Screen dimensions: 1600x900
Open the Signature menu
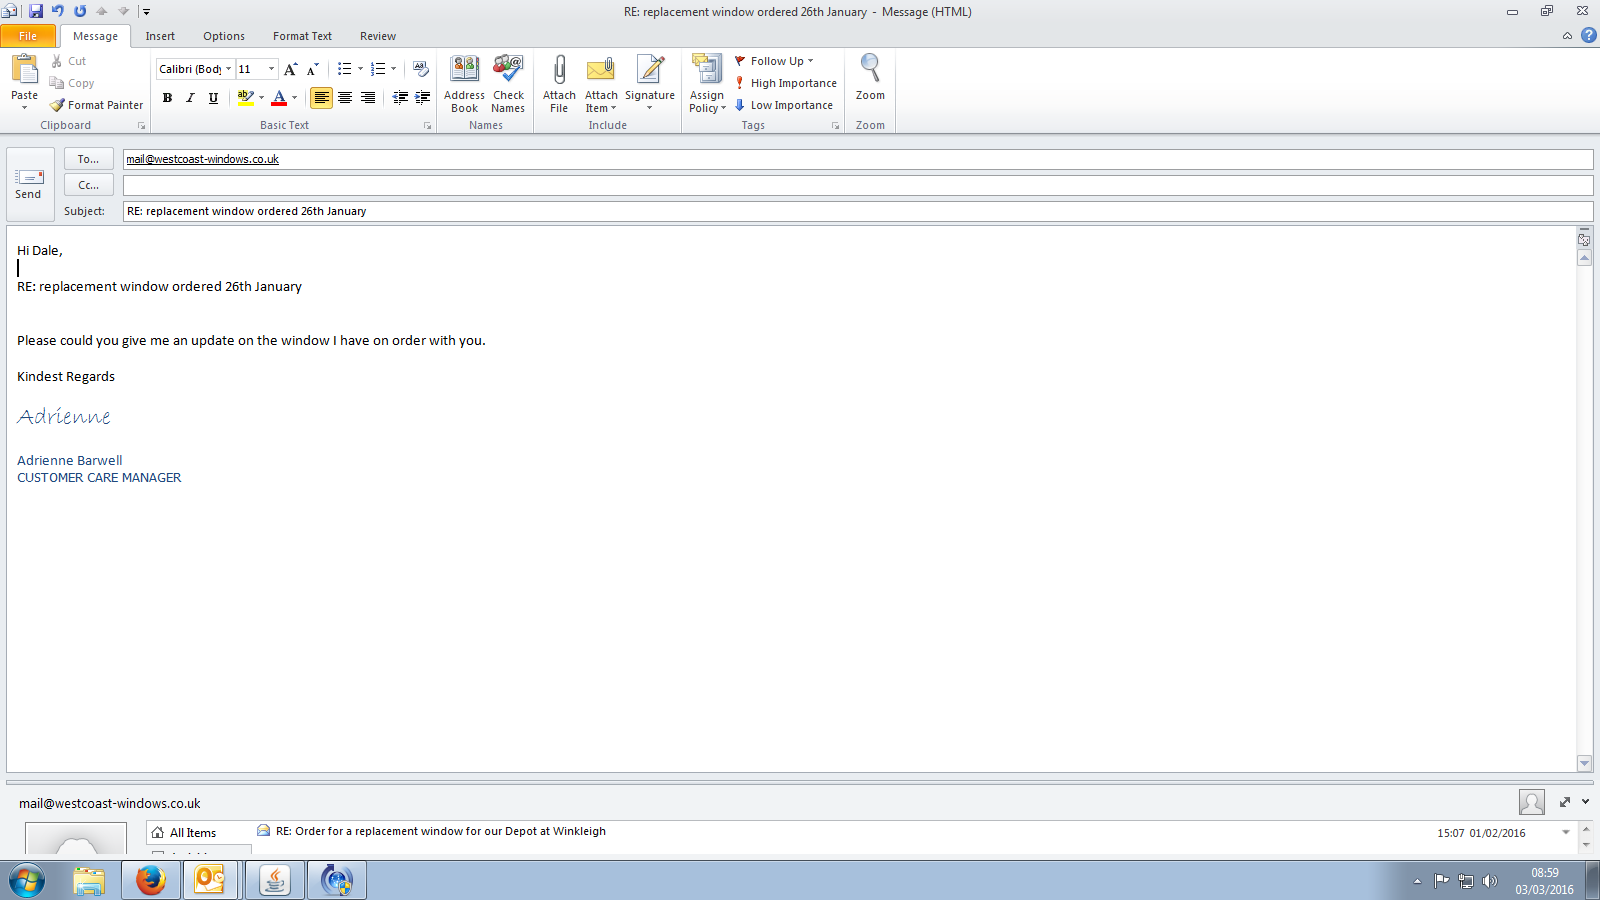click(650, 83)
